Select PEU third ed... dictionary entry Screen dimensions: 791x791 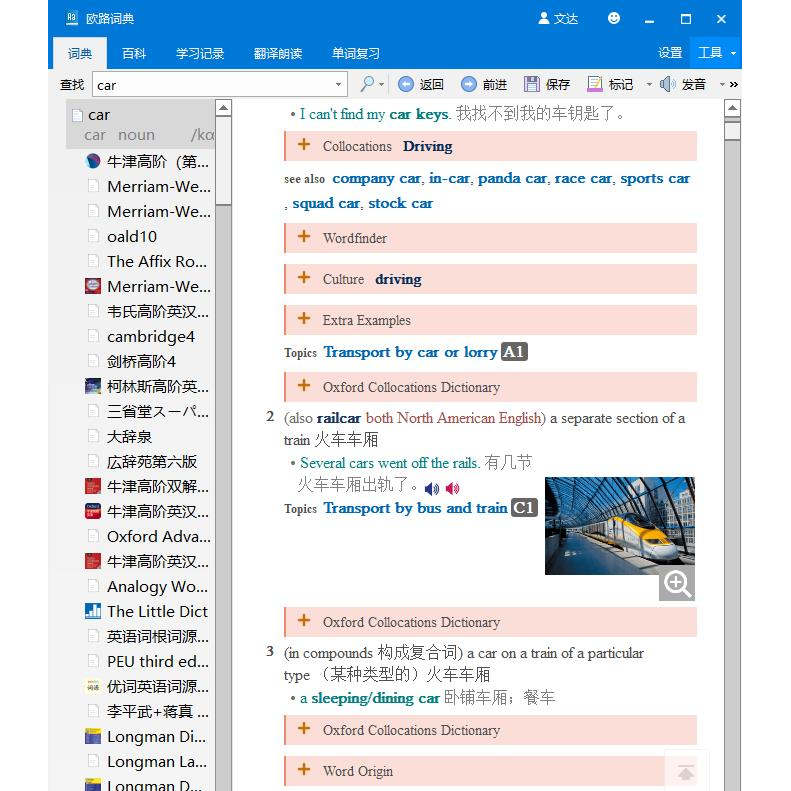[x=147, y=662]
